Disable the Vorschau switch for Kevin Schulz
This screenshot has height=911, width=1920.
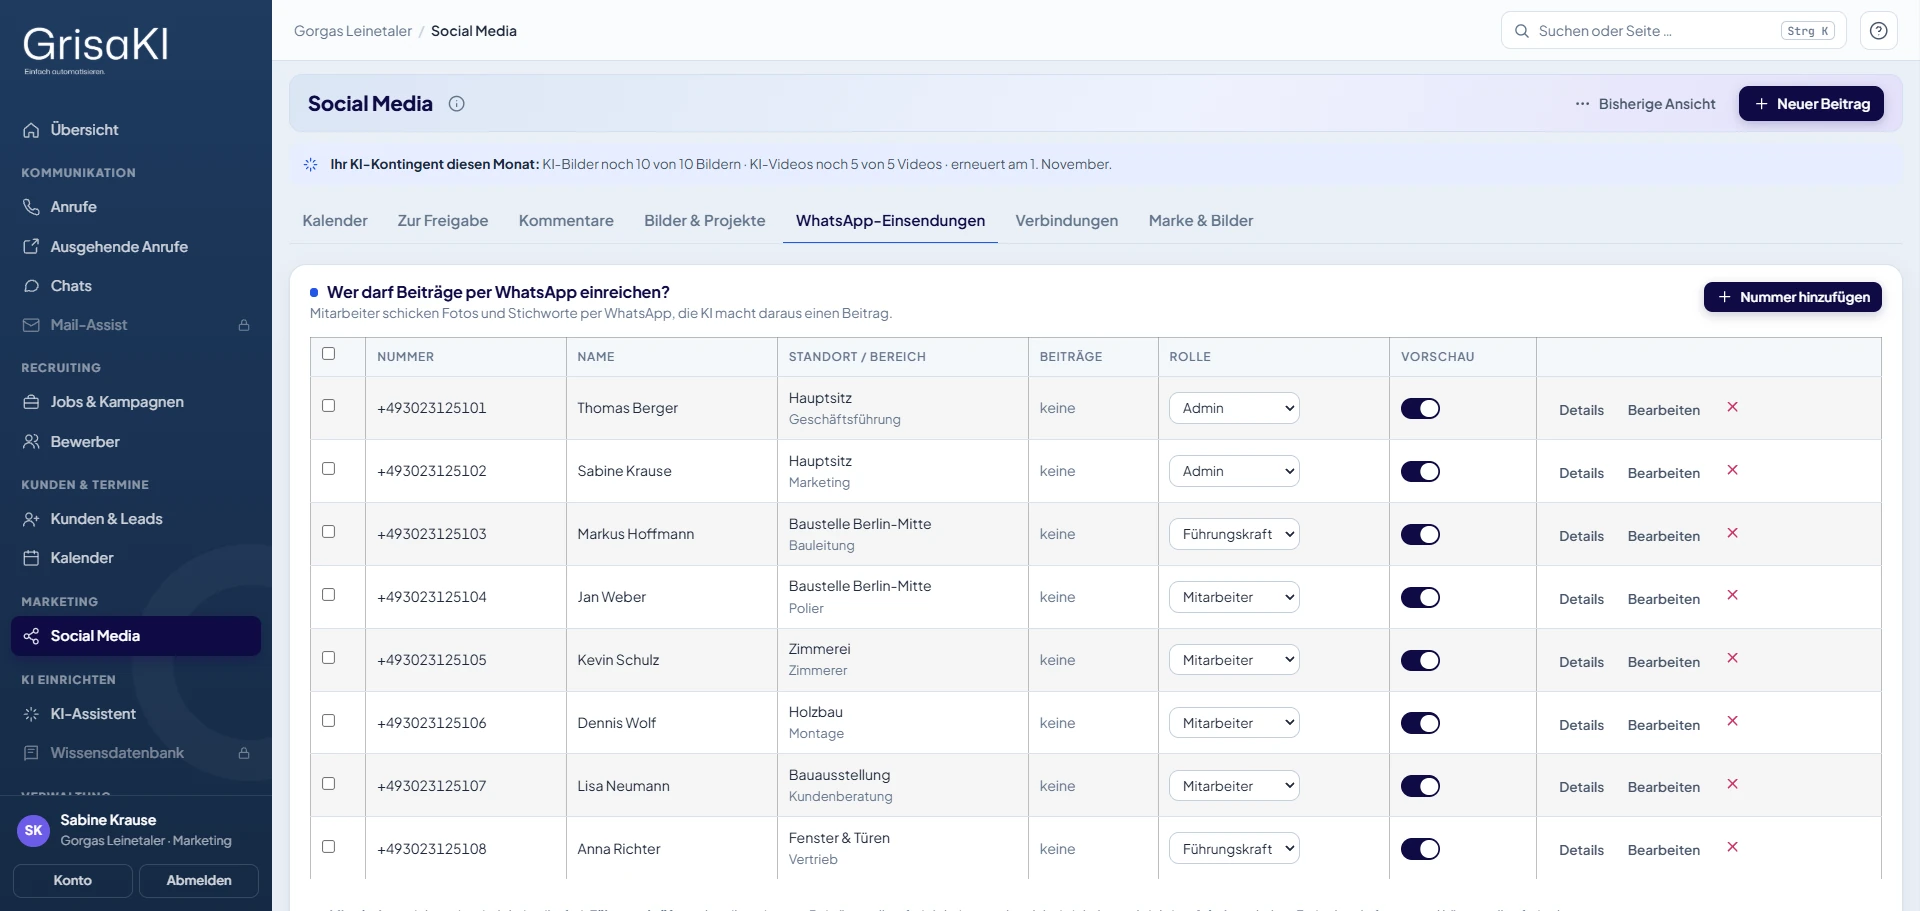[x=1420, y=660]
